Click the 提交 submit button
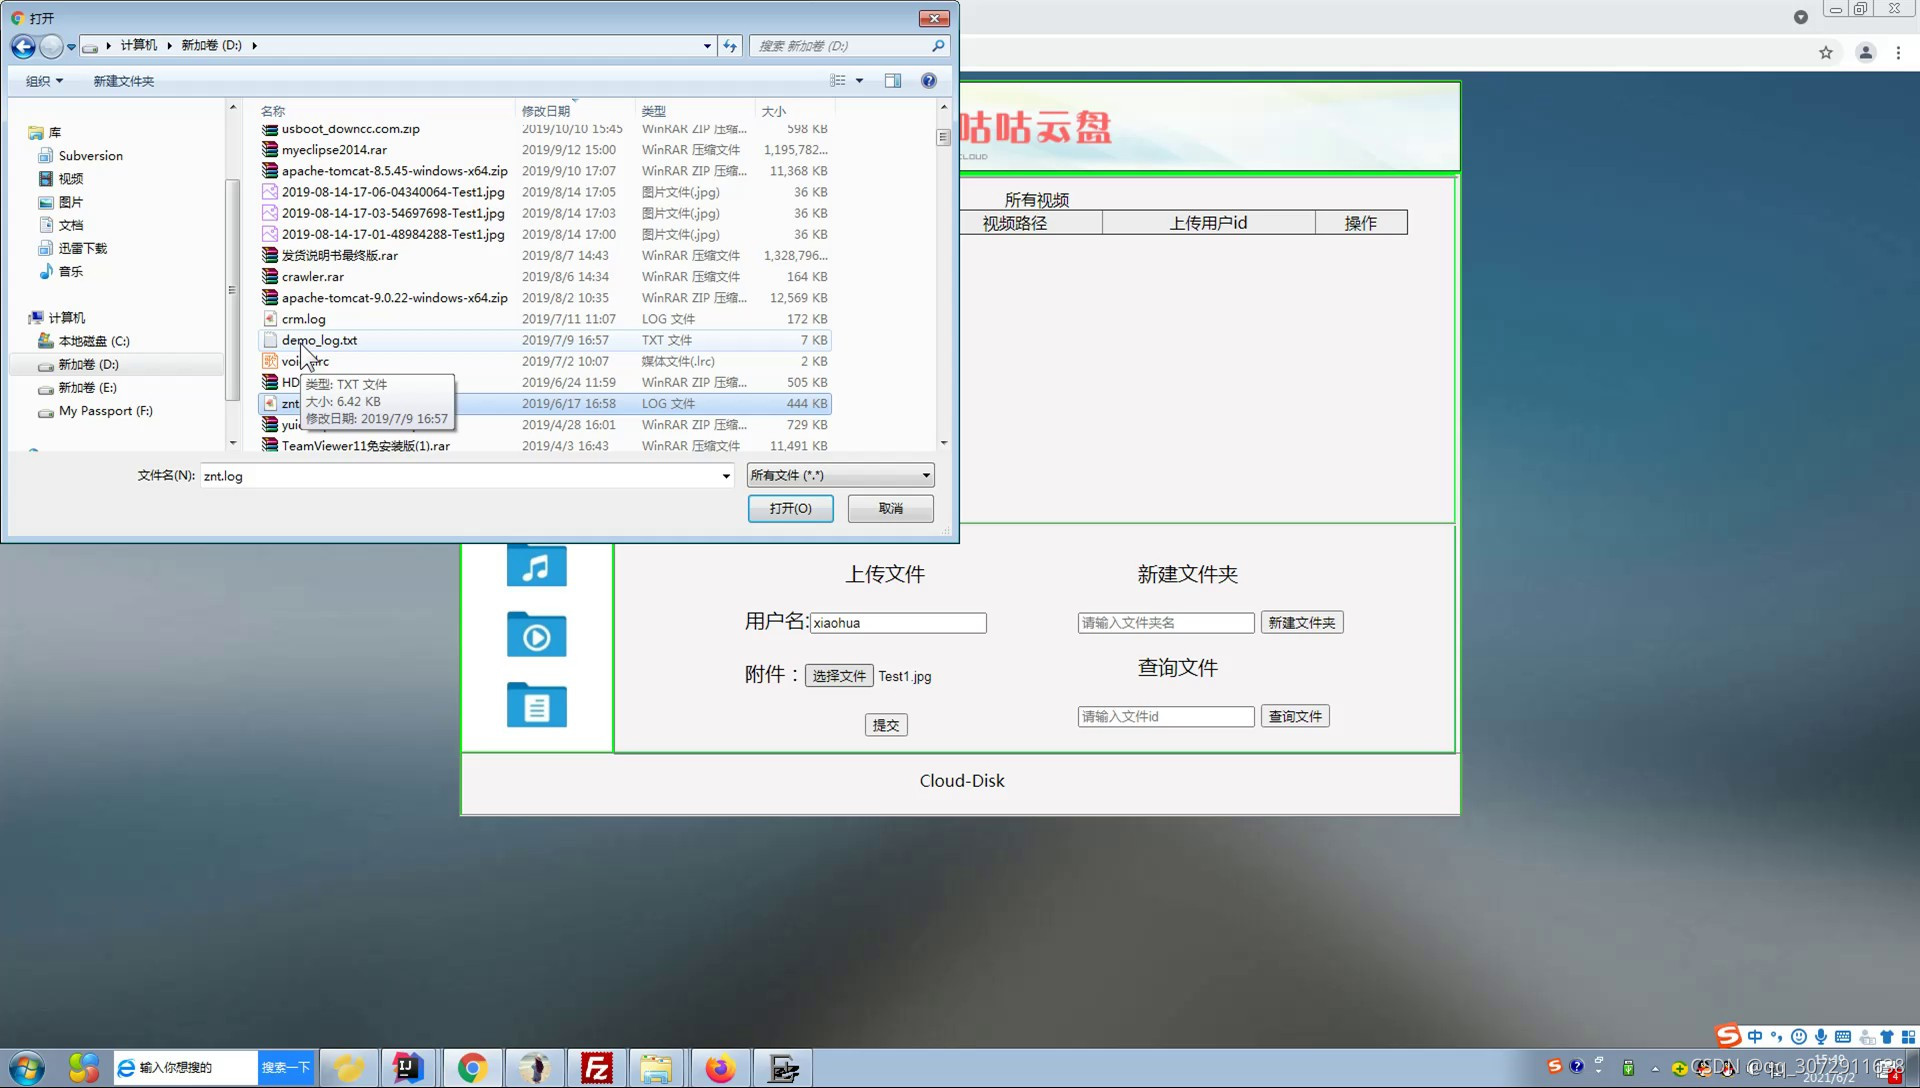Viewport: 1920px width, 1088px height. point(886,725)
